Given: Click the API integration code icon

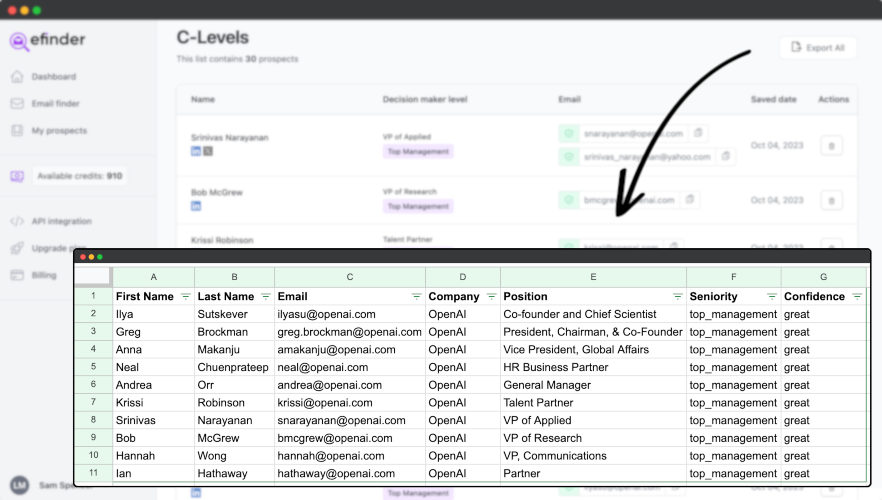Looking at the screenshot, I should pyautogui.click(x=17, y=221).
